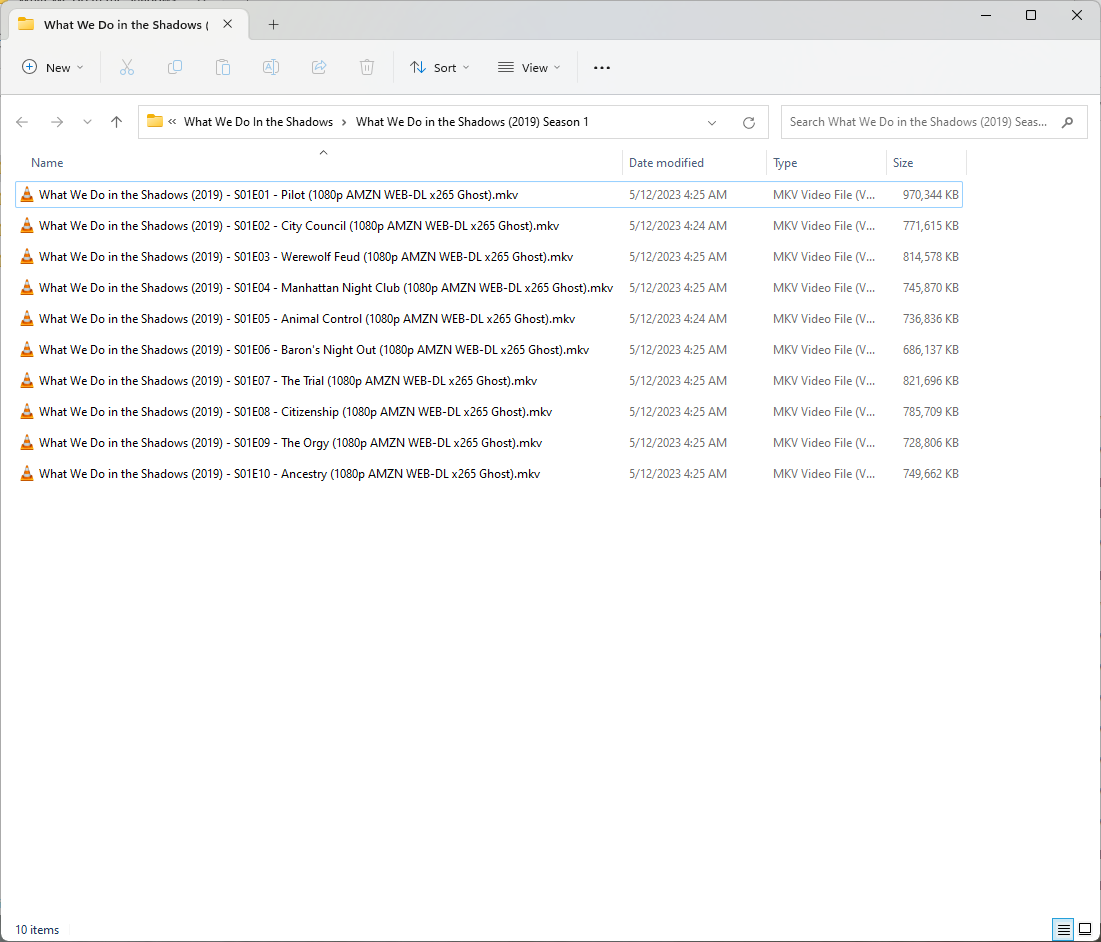Screen dimensions: 1101x942
Task: Add a new File Explorer tab
Action: (x=273, y=25)
